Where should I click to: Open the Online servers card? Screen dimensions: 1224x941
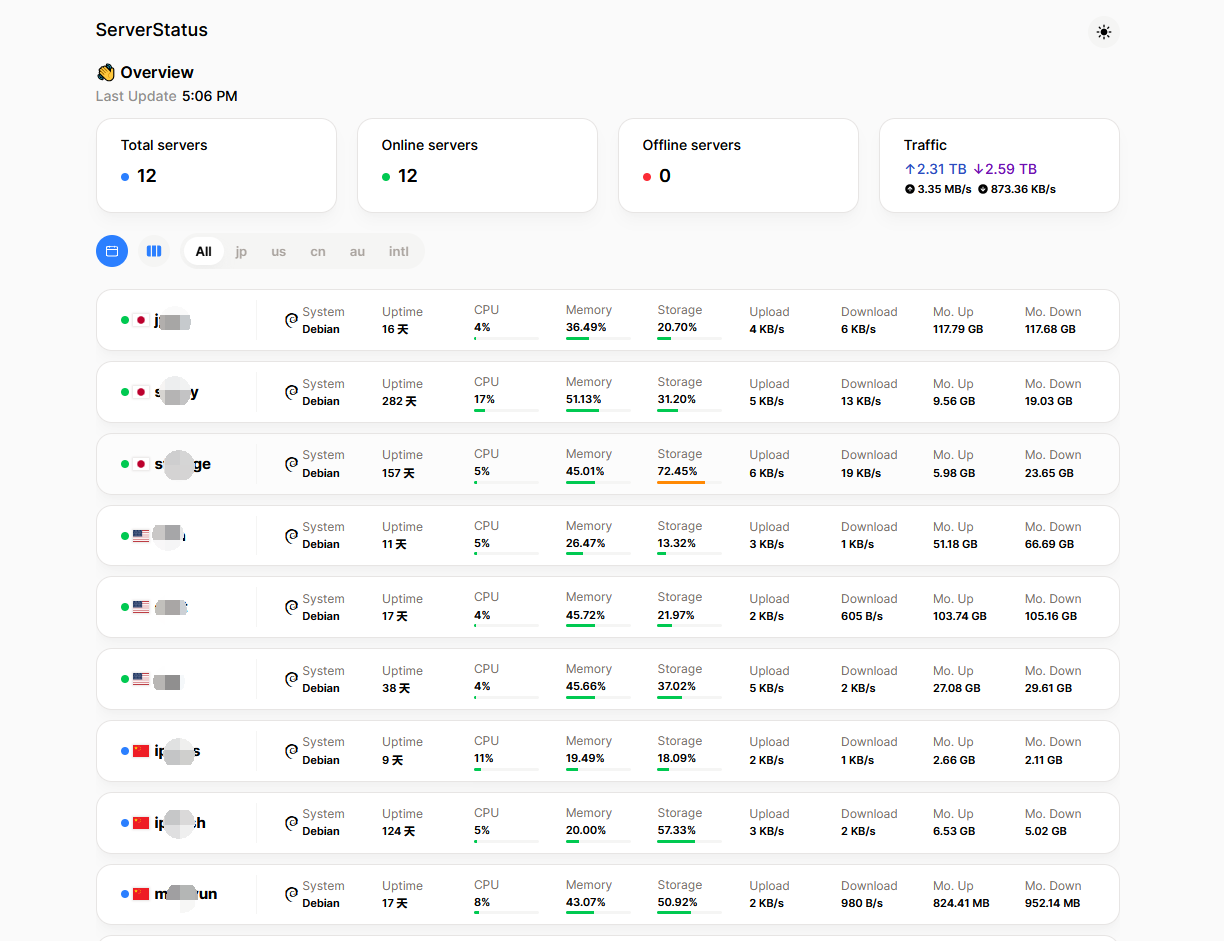coord(477,165)
